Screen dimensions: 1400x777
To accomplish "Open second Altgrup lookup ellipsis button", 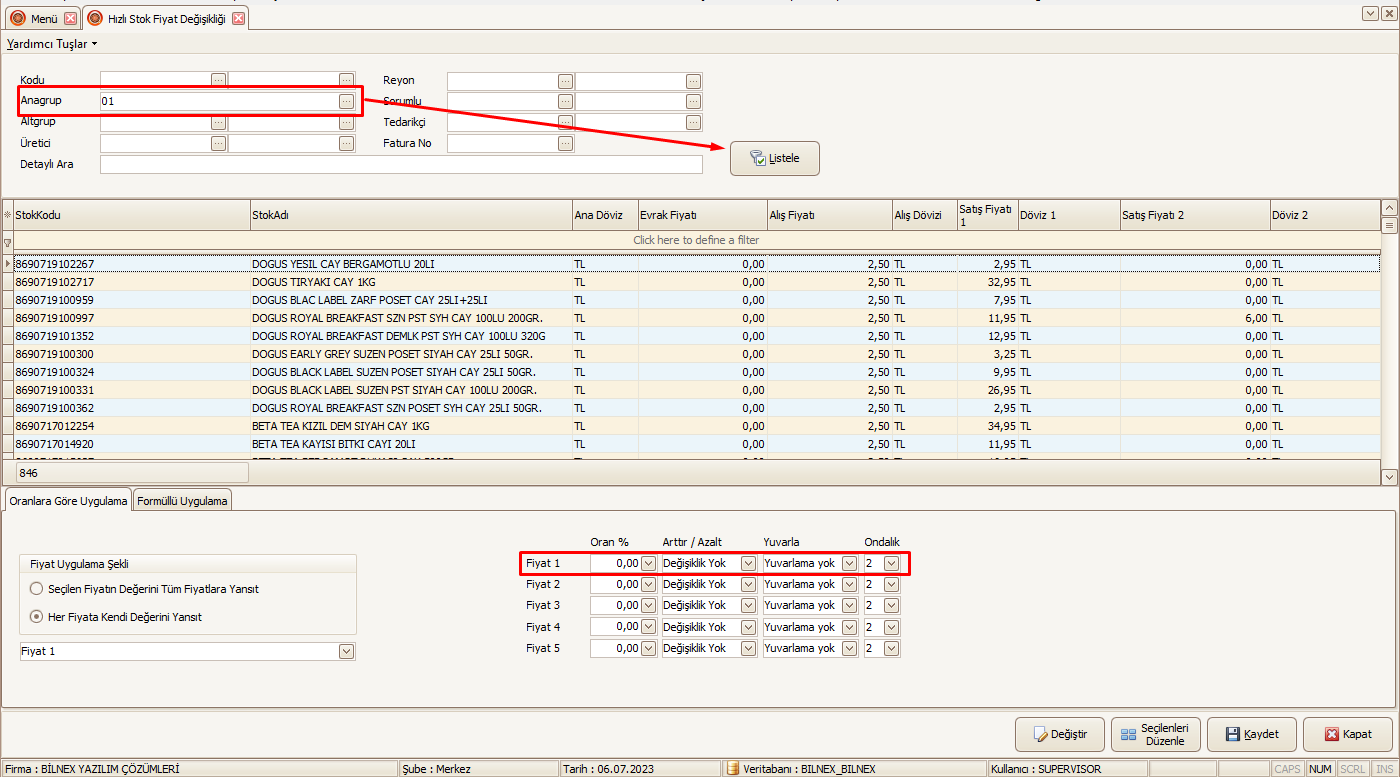I will [x=346, y=122].
